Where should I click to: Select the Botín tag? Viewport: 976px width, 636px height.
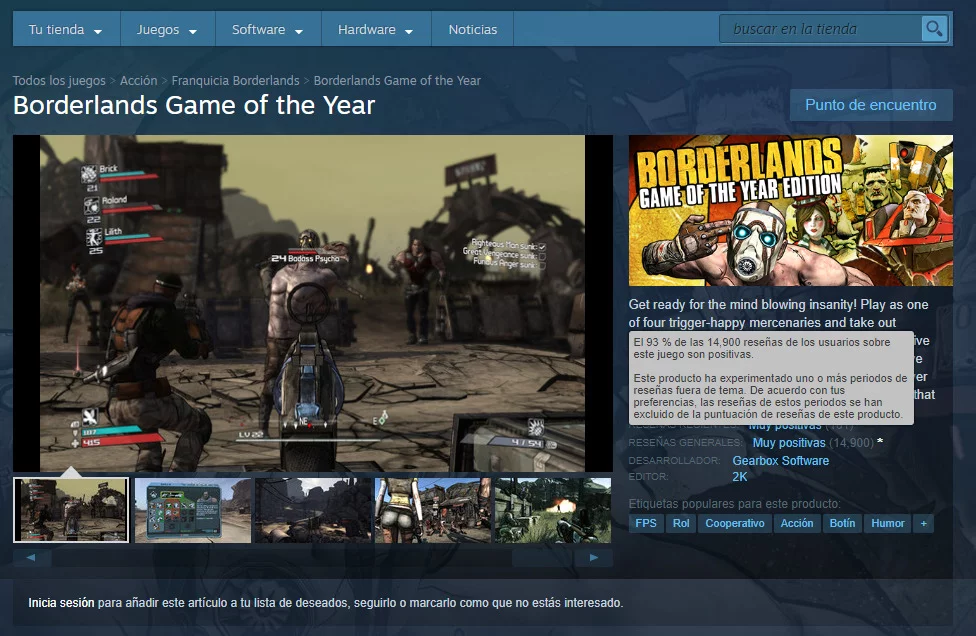click(x=842, y=523)
